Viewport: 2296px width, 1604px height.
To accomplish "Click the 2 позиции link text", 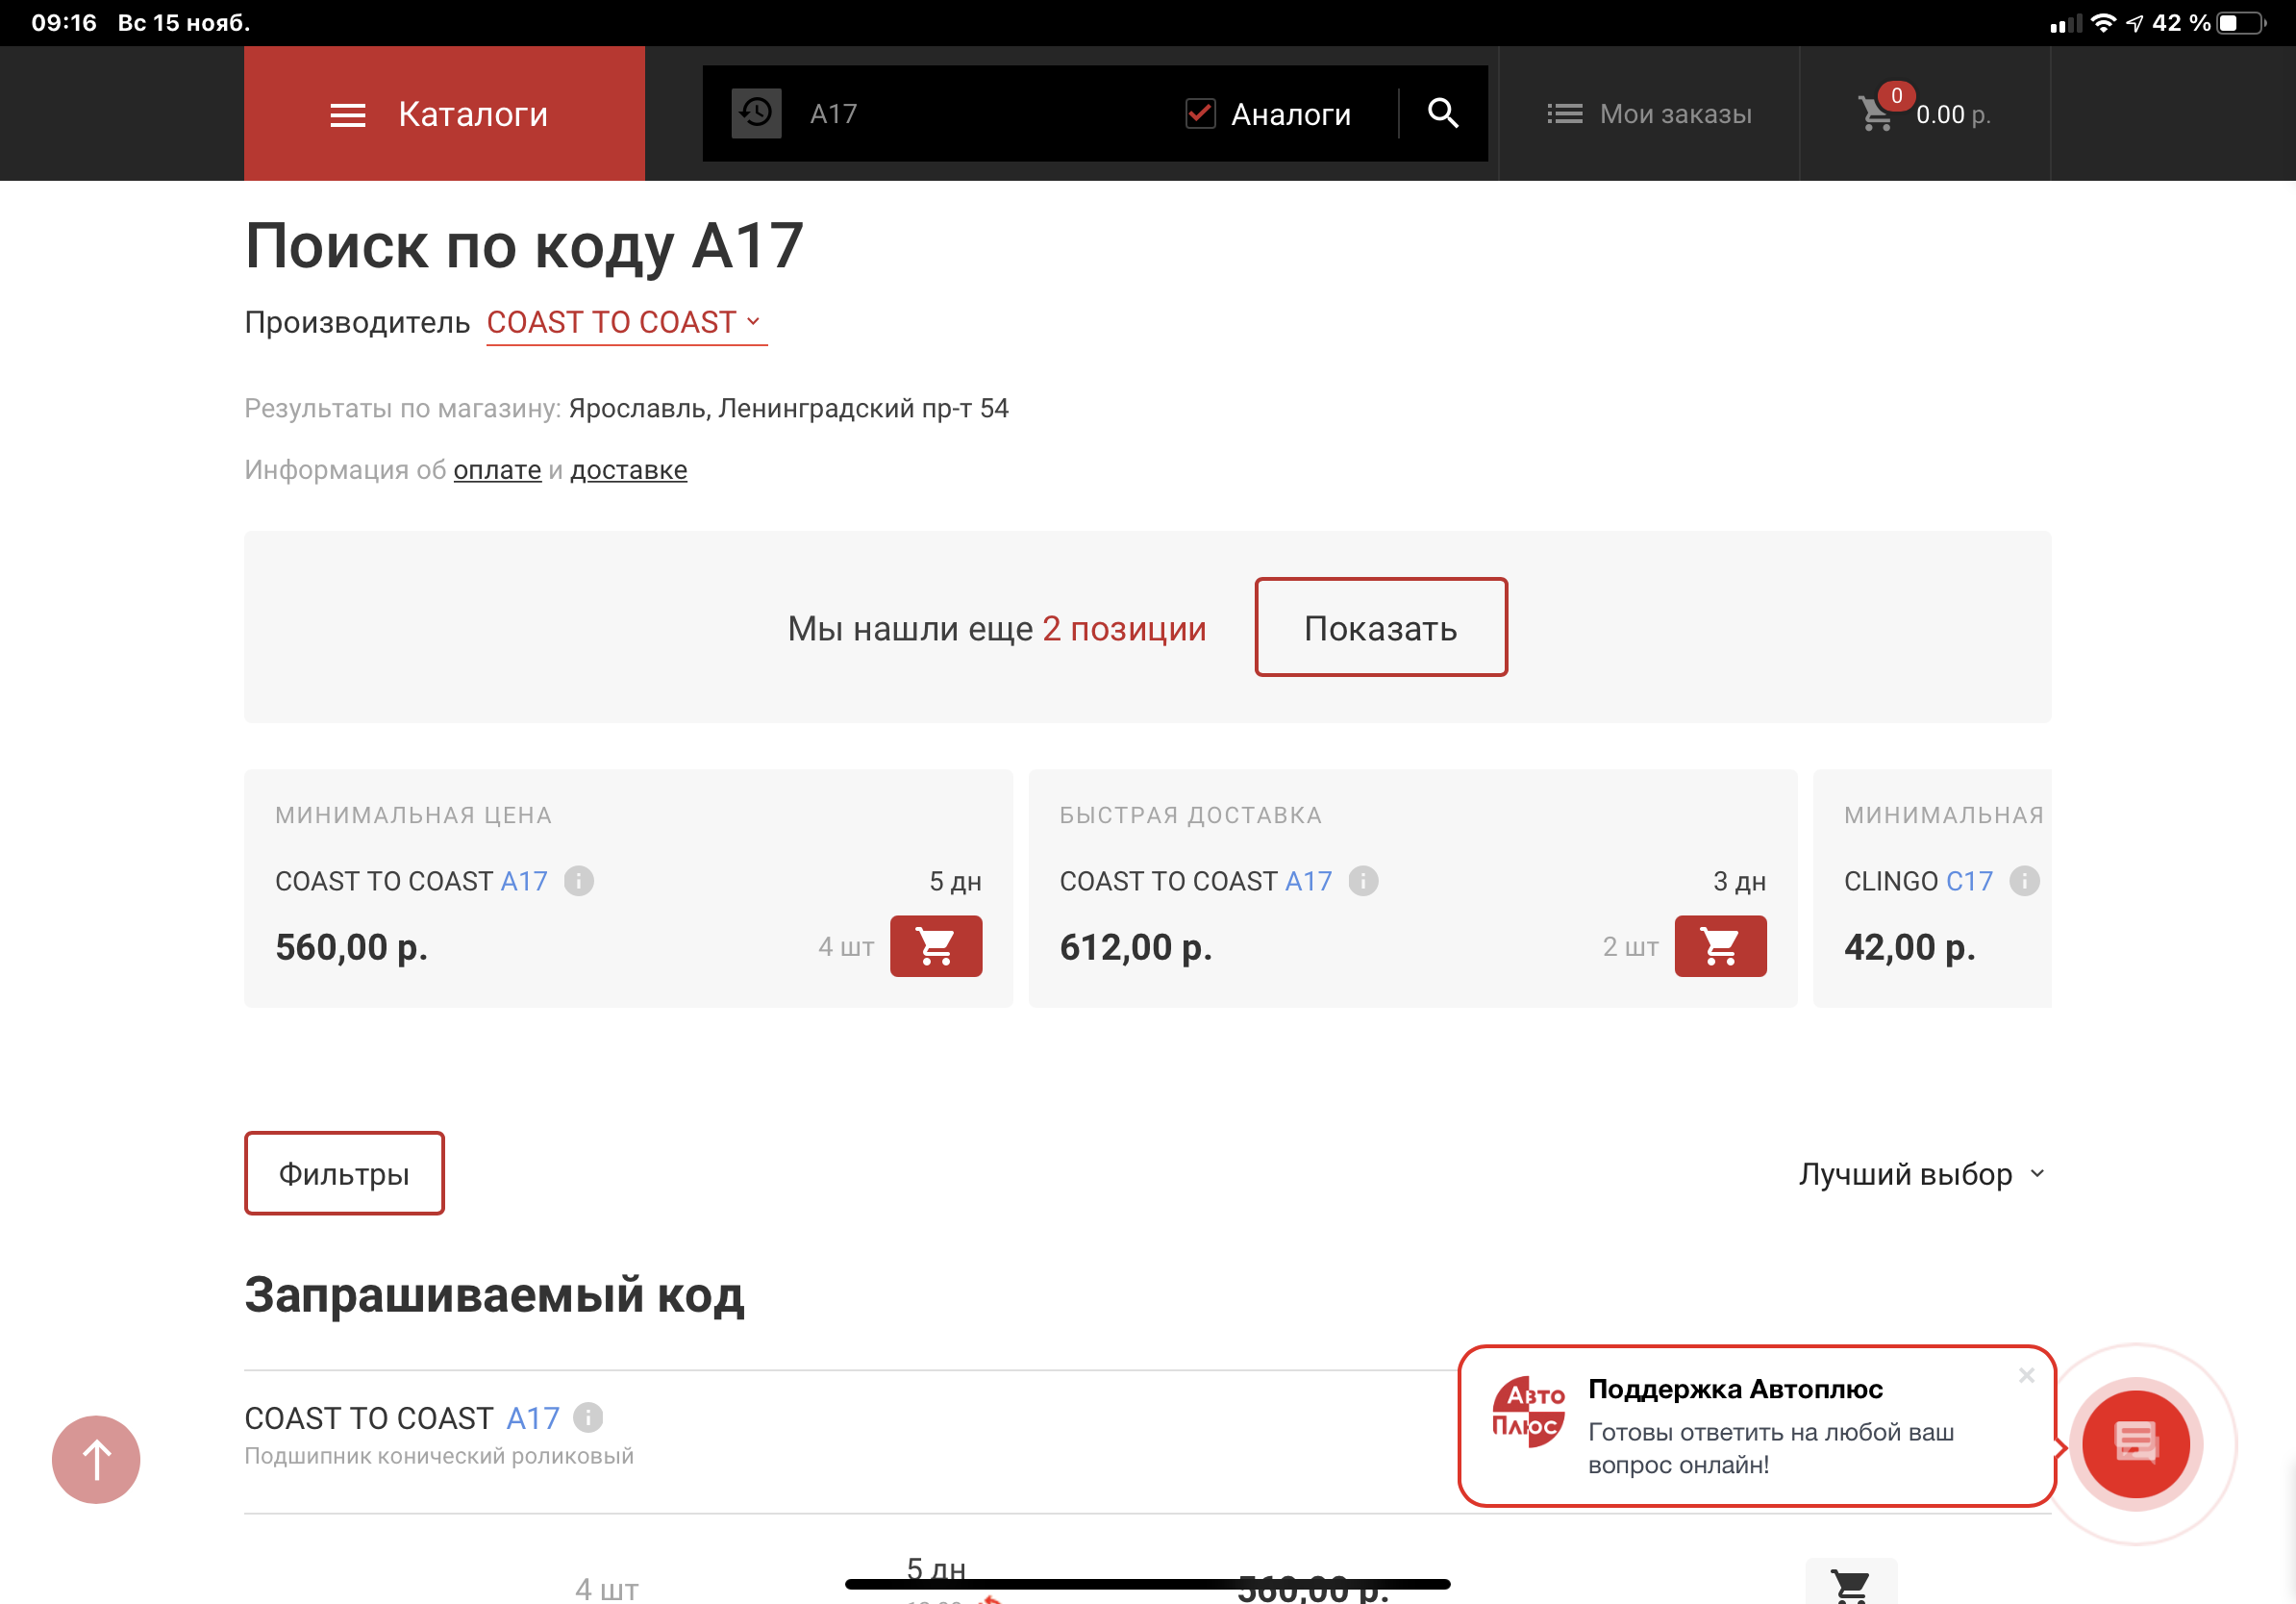I will [1124, 628].
